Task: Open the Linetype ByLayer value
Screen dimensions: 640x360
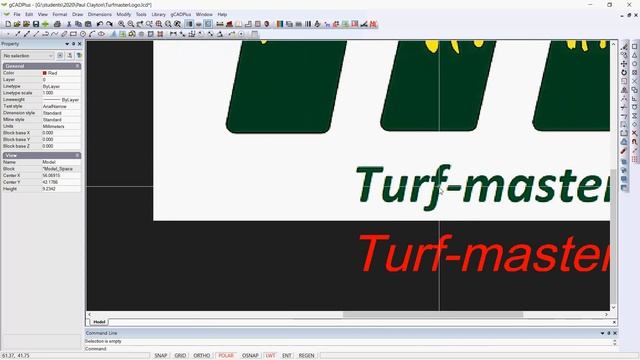Action: (x=61, y=86)
